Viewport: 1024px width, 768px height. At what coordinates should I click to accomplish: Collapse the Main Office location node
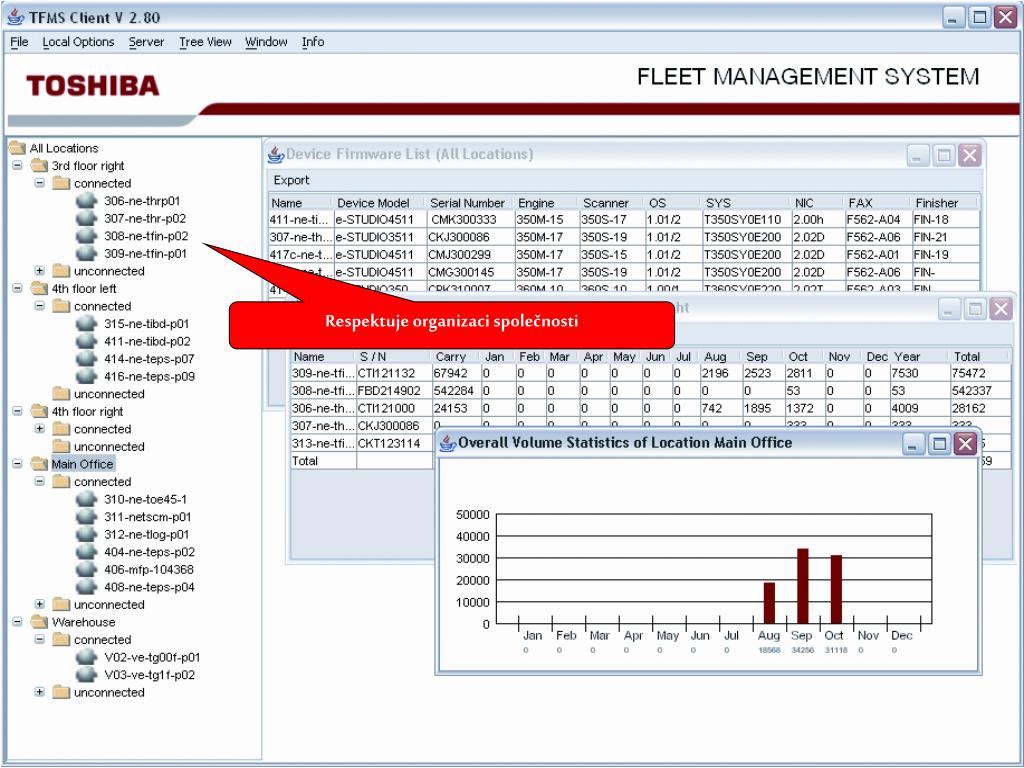[x=18, y=464]
